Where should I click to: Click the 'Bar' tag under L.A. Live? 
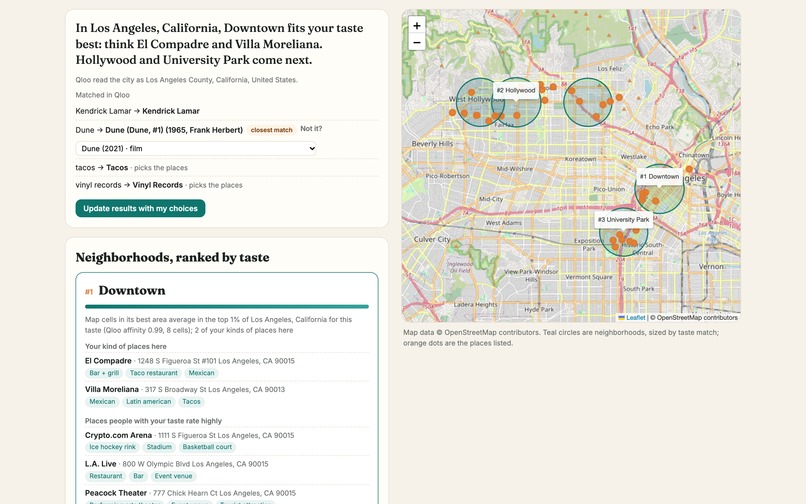click(x=139, y=476)
